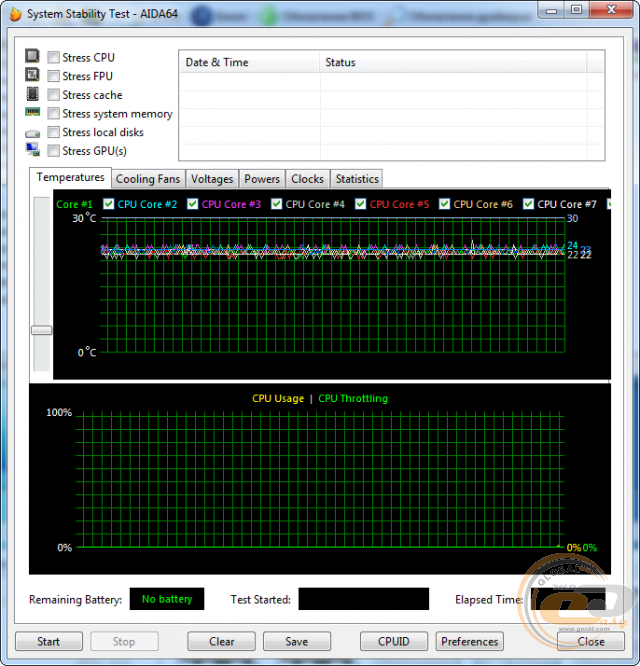640x666 pixels.
Task: Click the Status column header
Action: (x=453, y=62)
